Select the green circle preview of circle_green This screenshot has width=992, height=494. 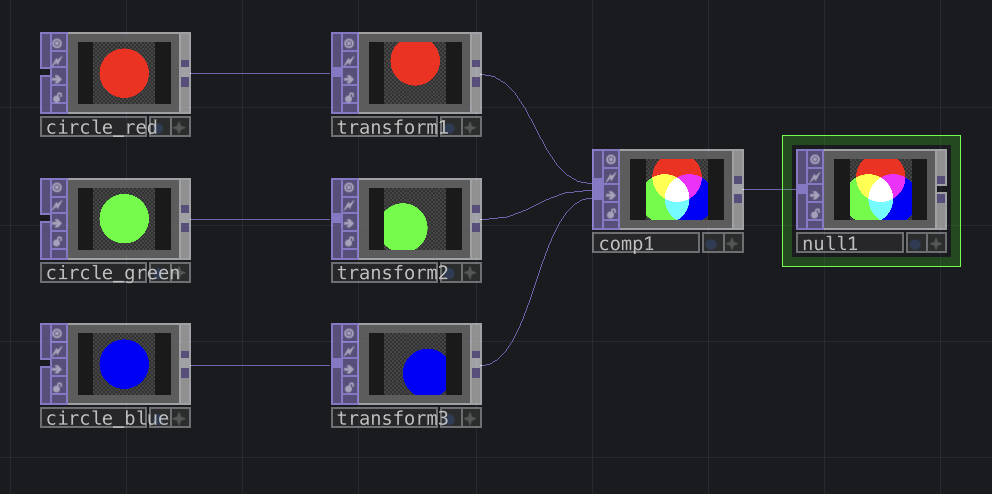[x=124, y=219]
